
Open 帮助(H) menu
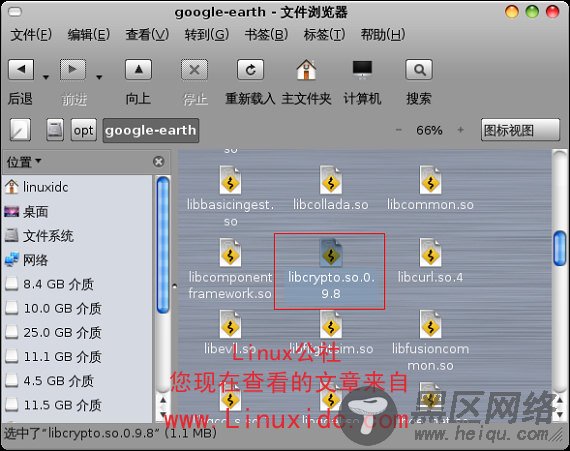[383, 35]
